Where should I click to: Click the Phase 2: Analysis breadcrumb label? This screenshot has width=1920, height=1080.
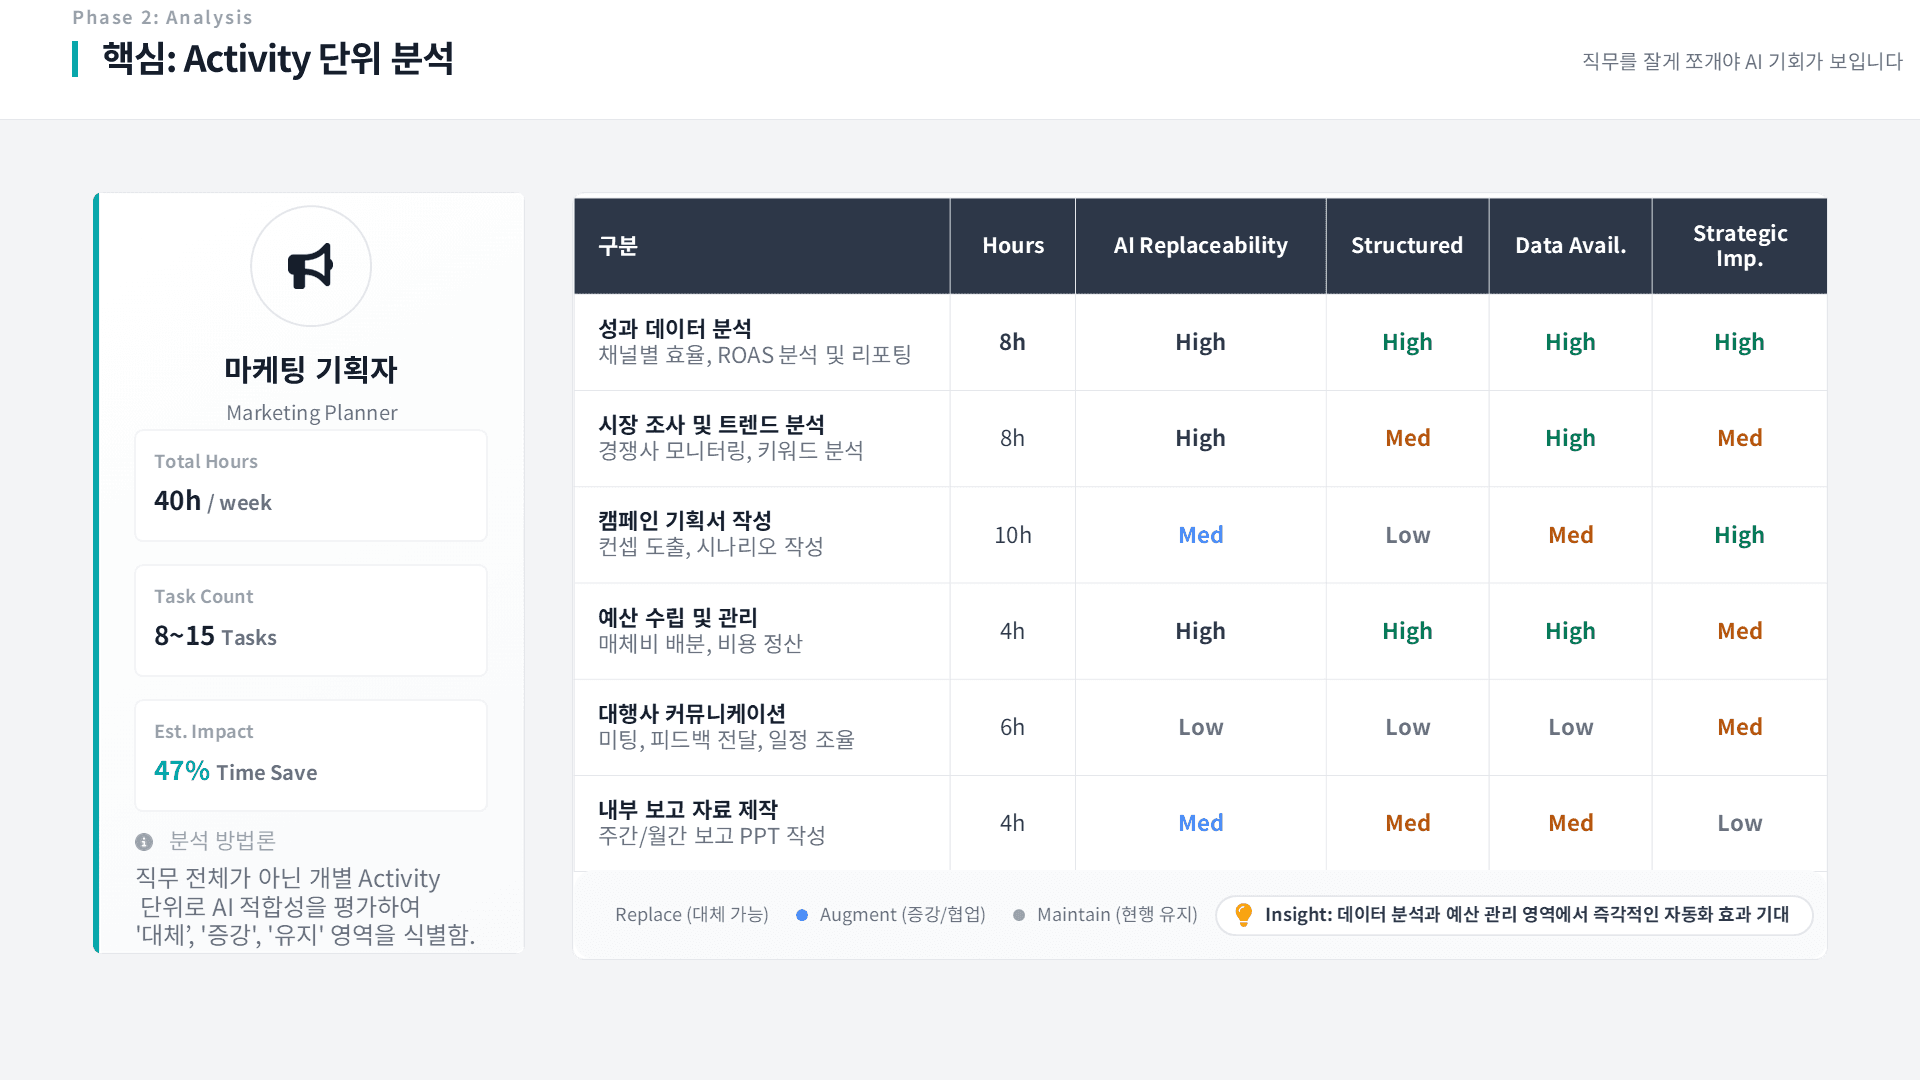tap(162, 17)
